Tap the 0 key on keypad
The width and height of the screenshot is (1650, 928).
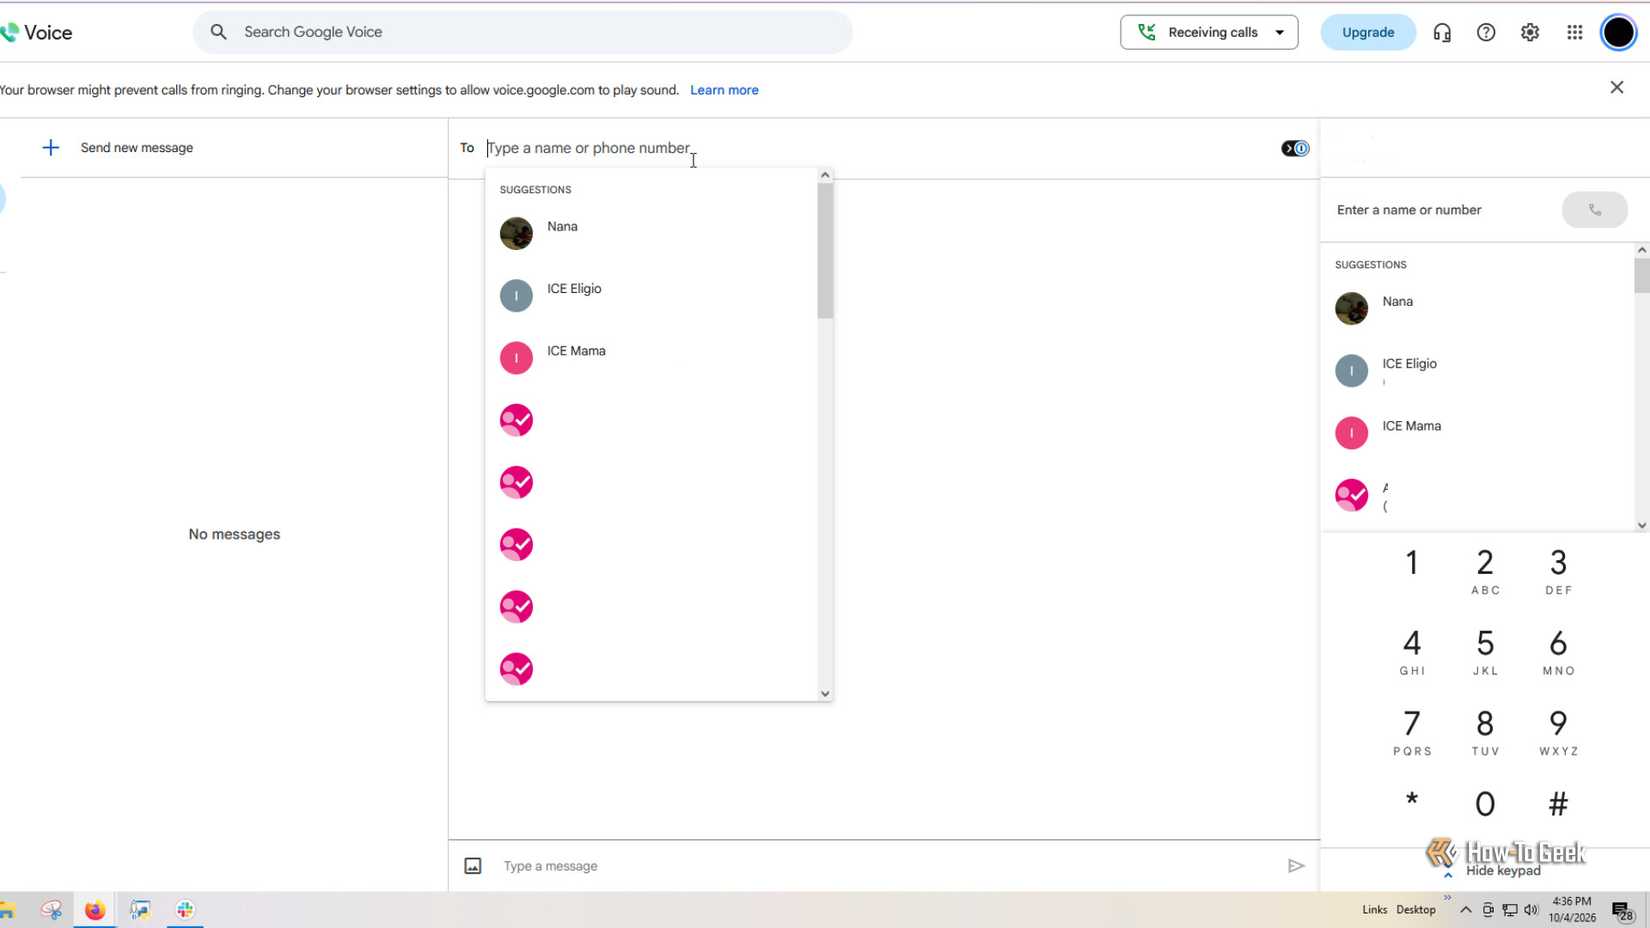point(1485,804)
